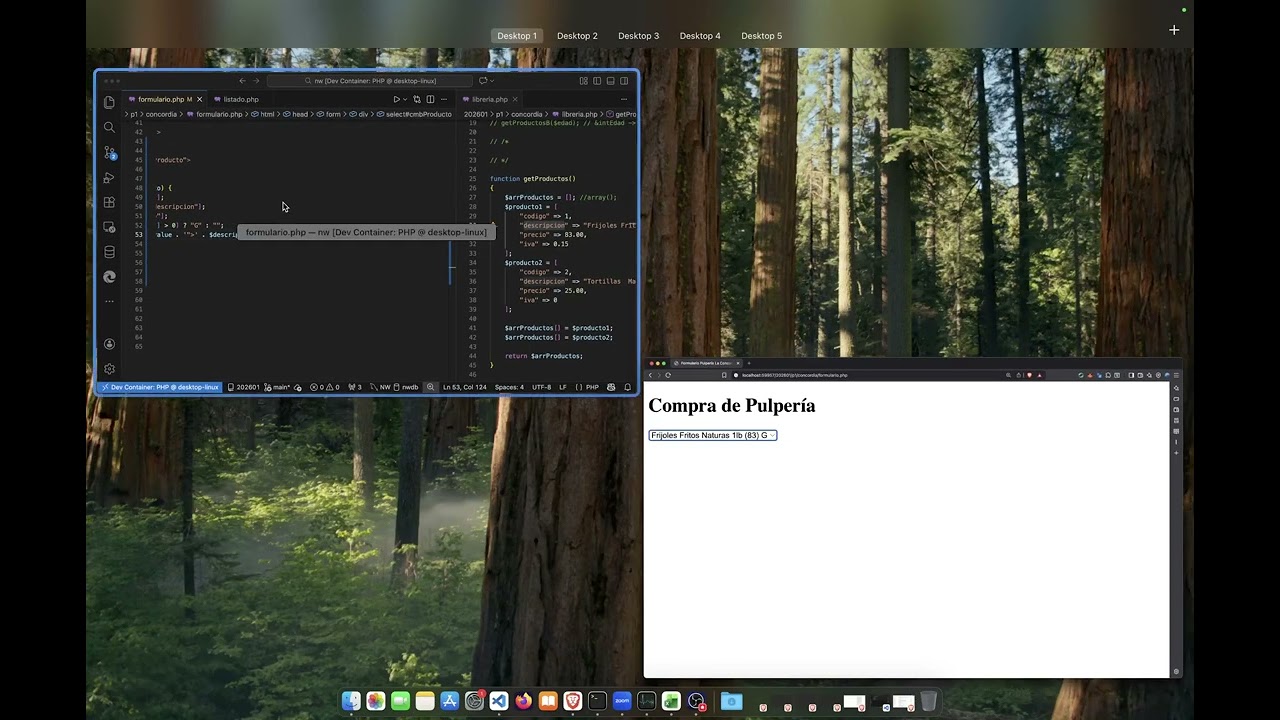The image size is (1280, 720).
Task: Open Source Control view with badge
Action: coord(109,152)
